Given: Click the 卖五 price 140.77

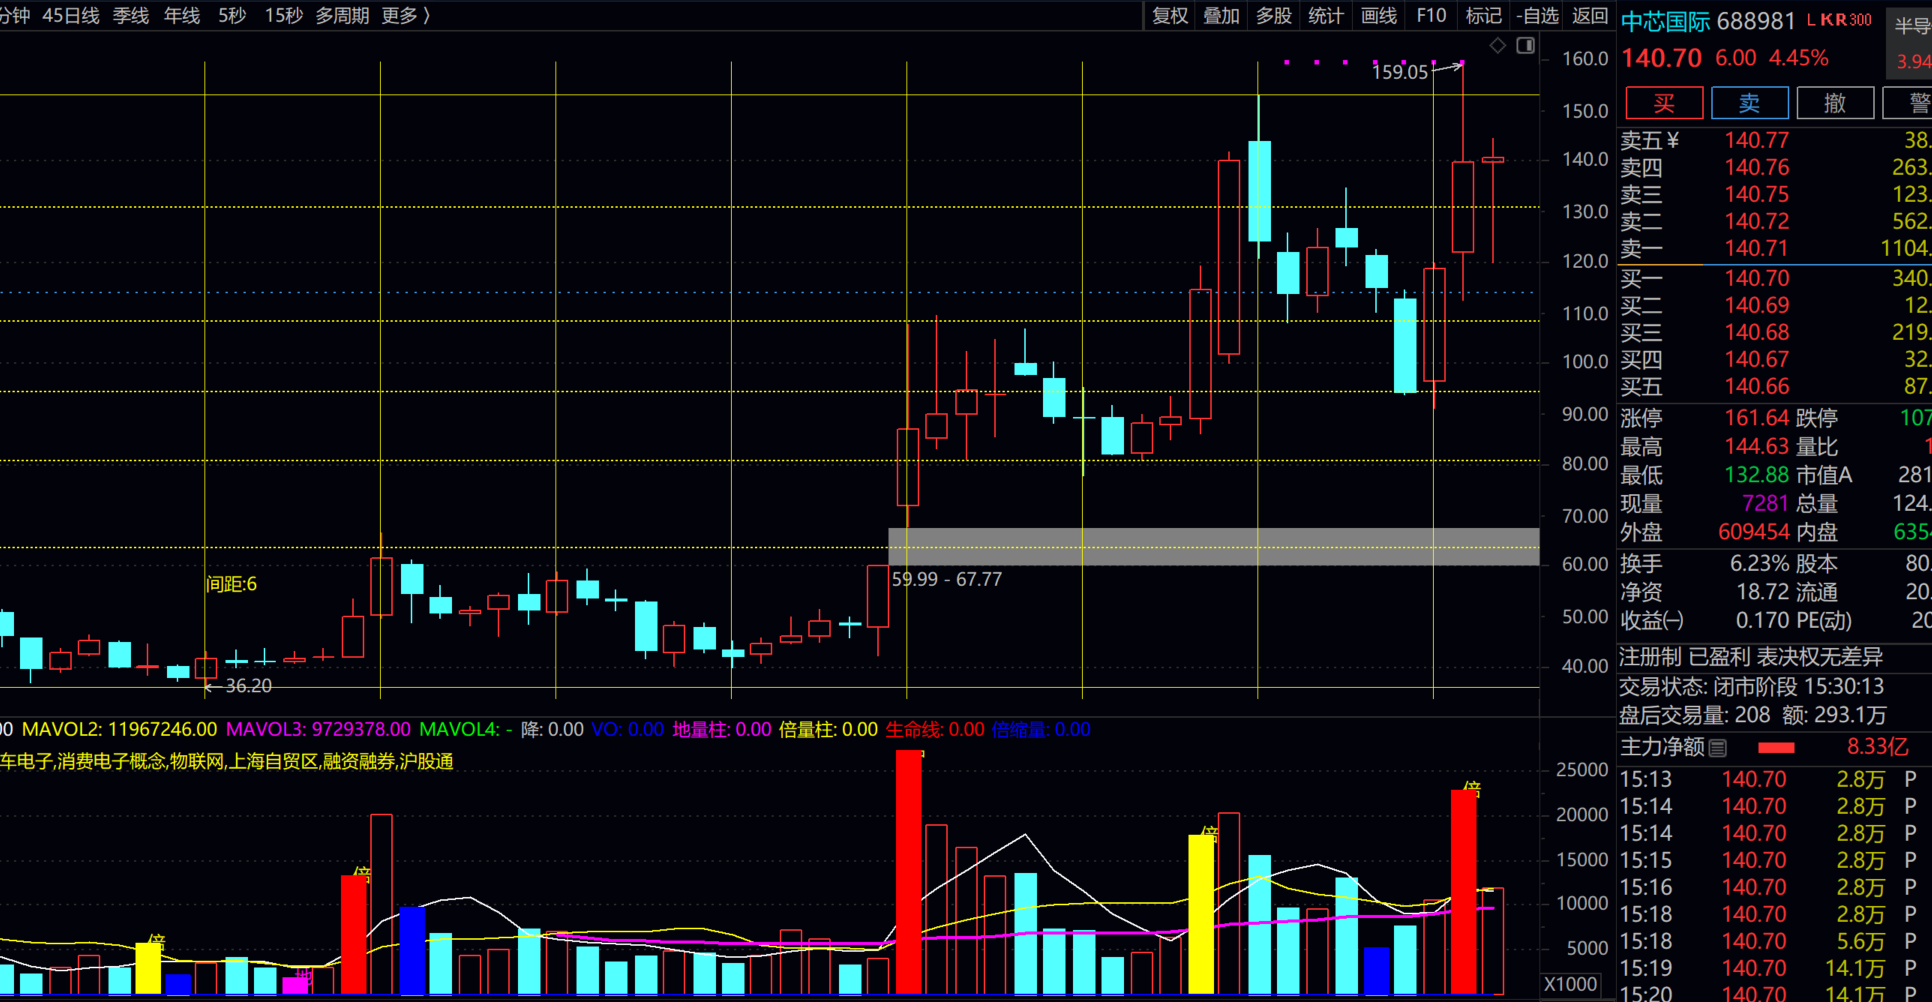Looking at the screenshot, I should click(1757, 140).
